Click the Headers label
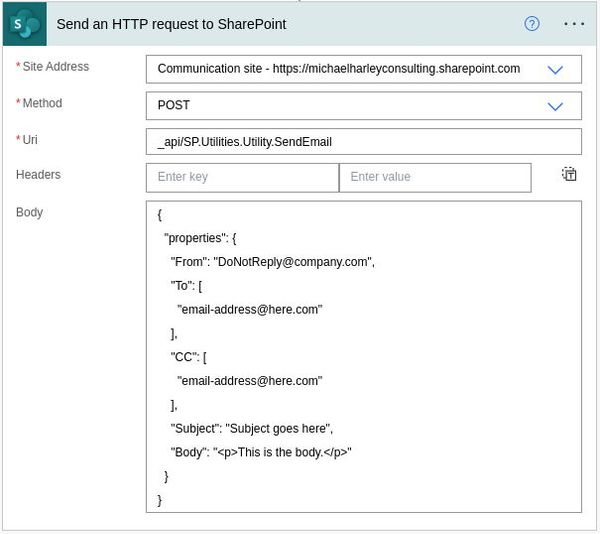Viewport: 600px width, 534px height. point(38,175)
